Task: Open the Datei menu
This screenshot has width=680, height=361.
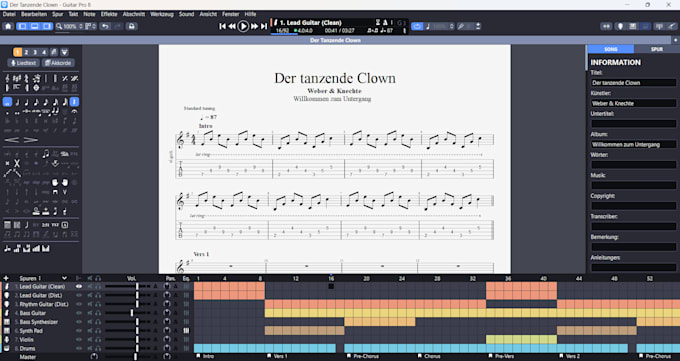Action: (9, 14)
